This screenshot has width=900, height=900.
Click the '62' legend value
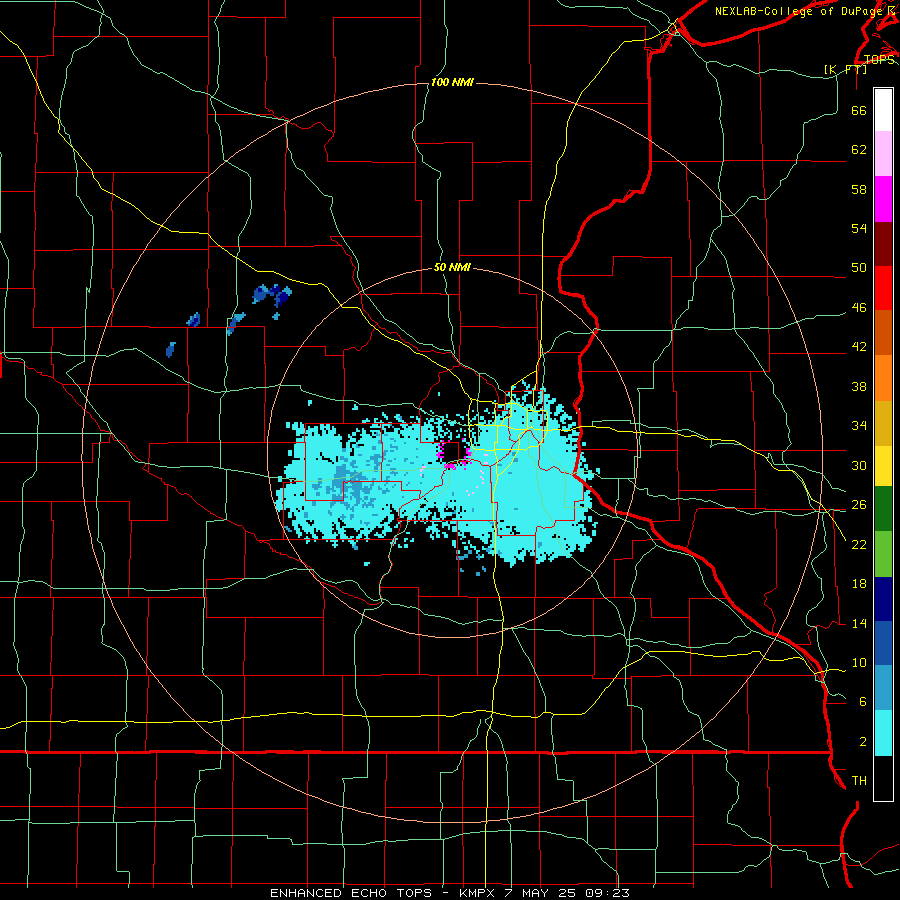tap(859, 150)
